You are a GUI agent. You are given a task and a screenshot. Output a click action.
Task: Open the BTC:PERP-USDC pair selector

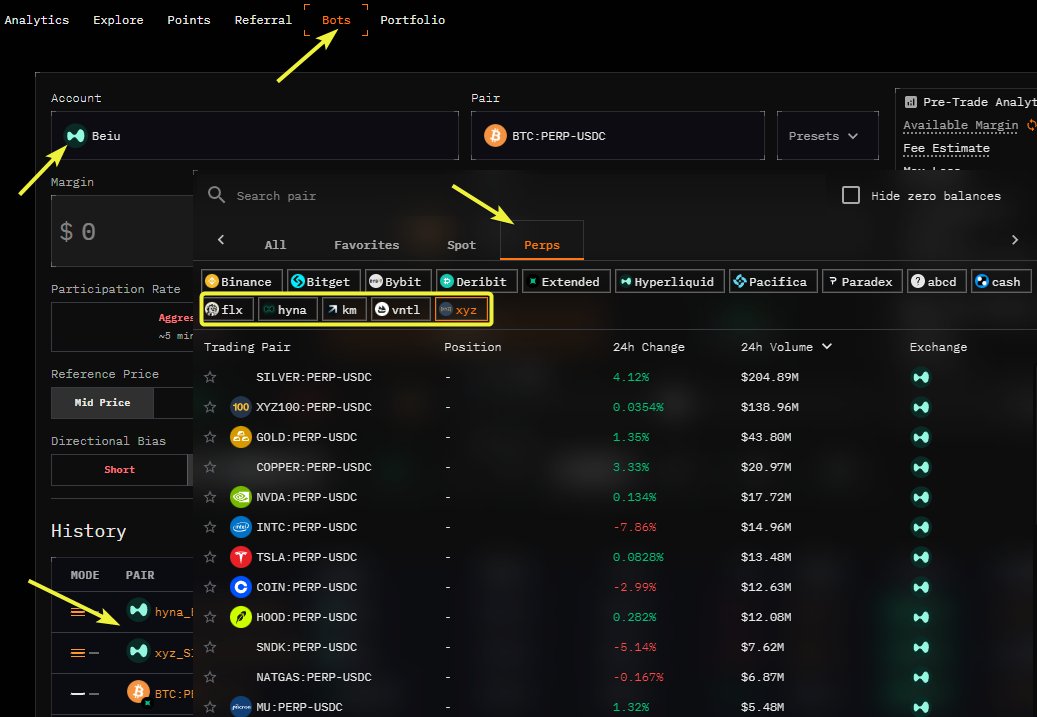[618, 136]
